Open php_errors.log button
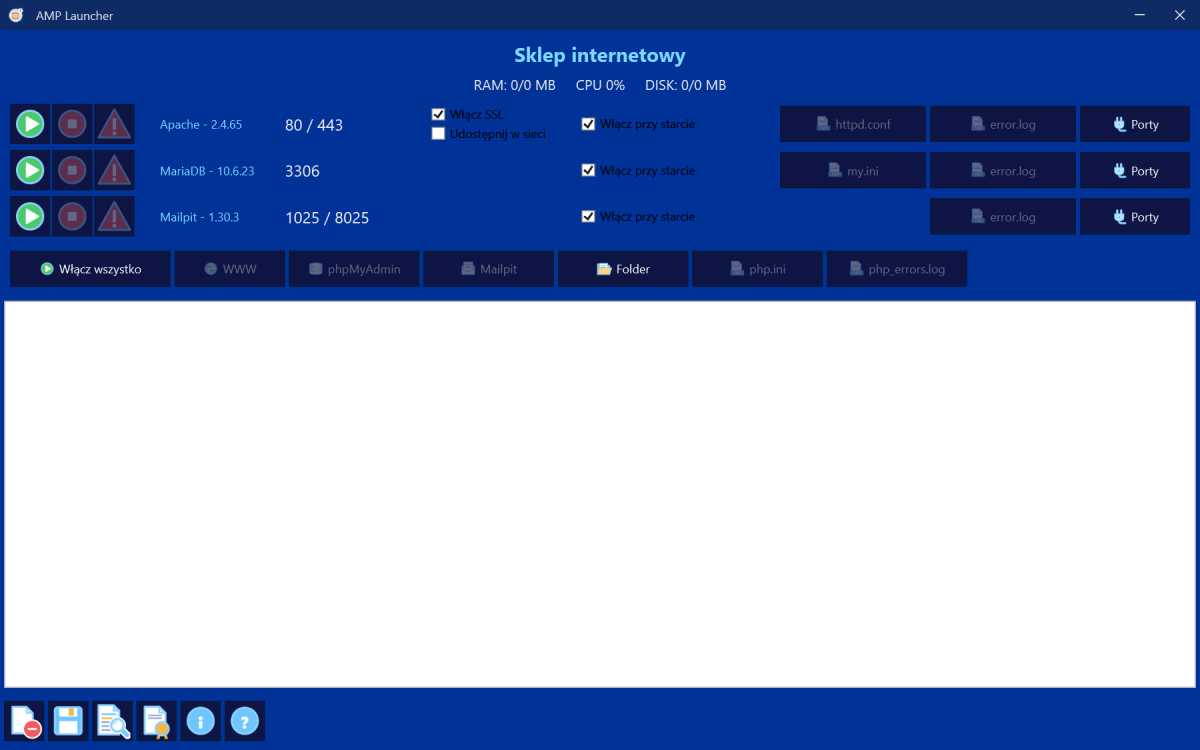Viewport: 1200px width, 750px height. 897,269
